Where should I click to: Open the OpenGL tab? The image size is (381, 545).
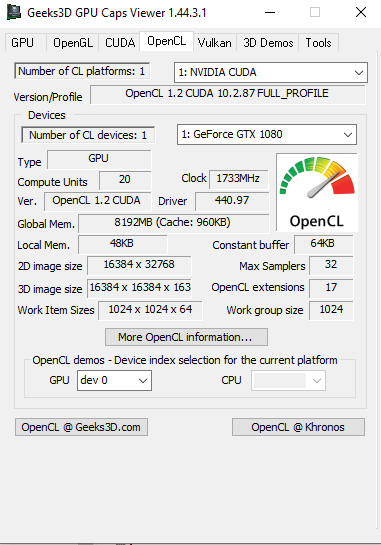pyautogui.click(x=73, y=43)
